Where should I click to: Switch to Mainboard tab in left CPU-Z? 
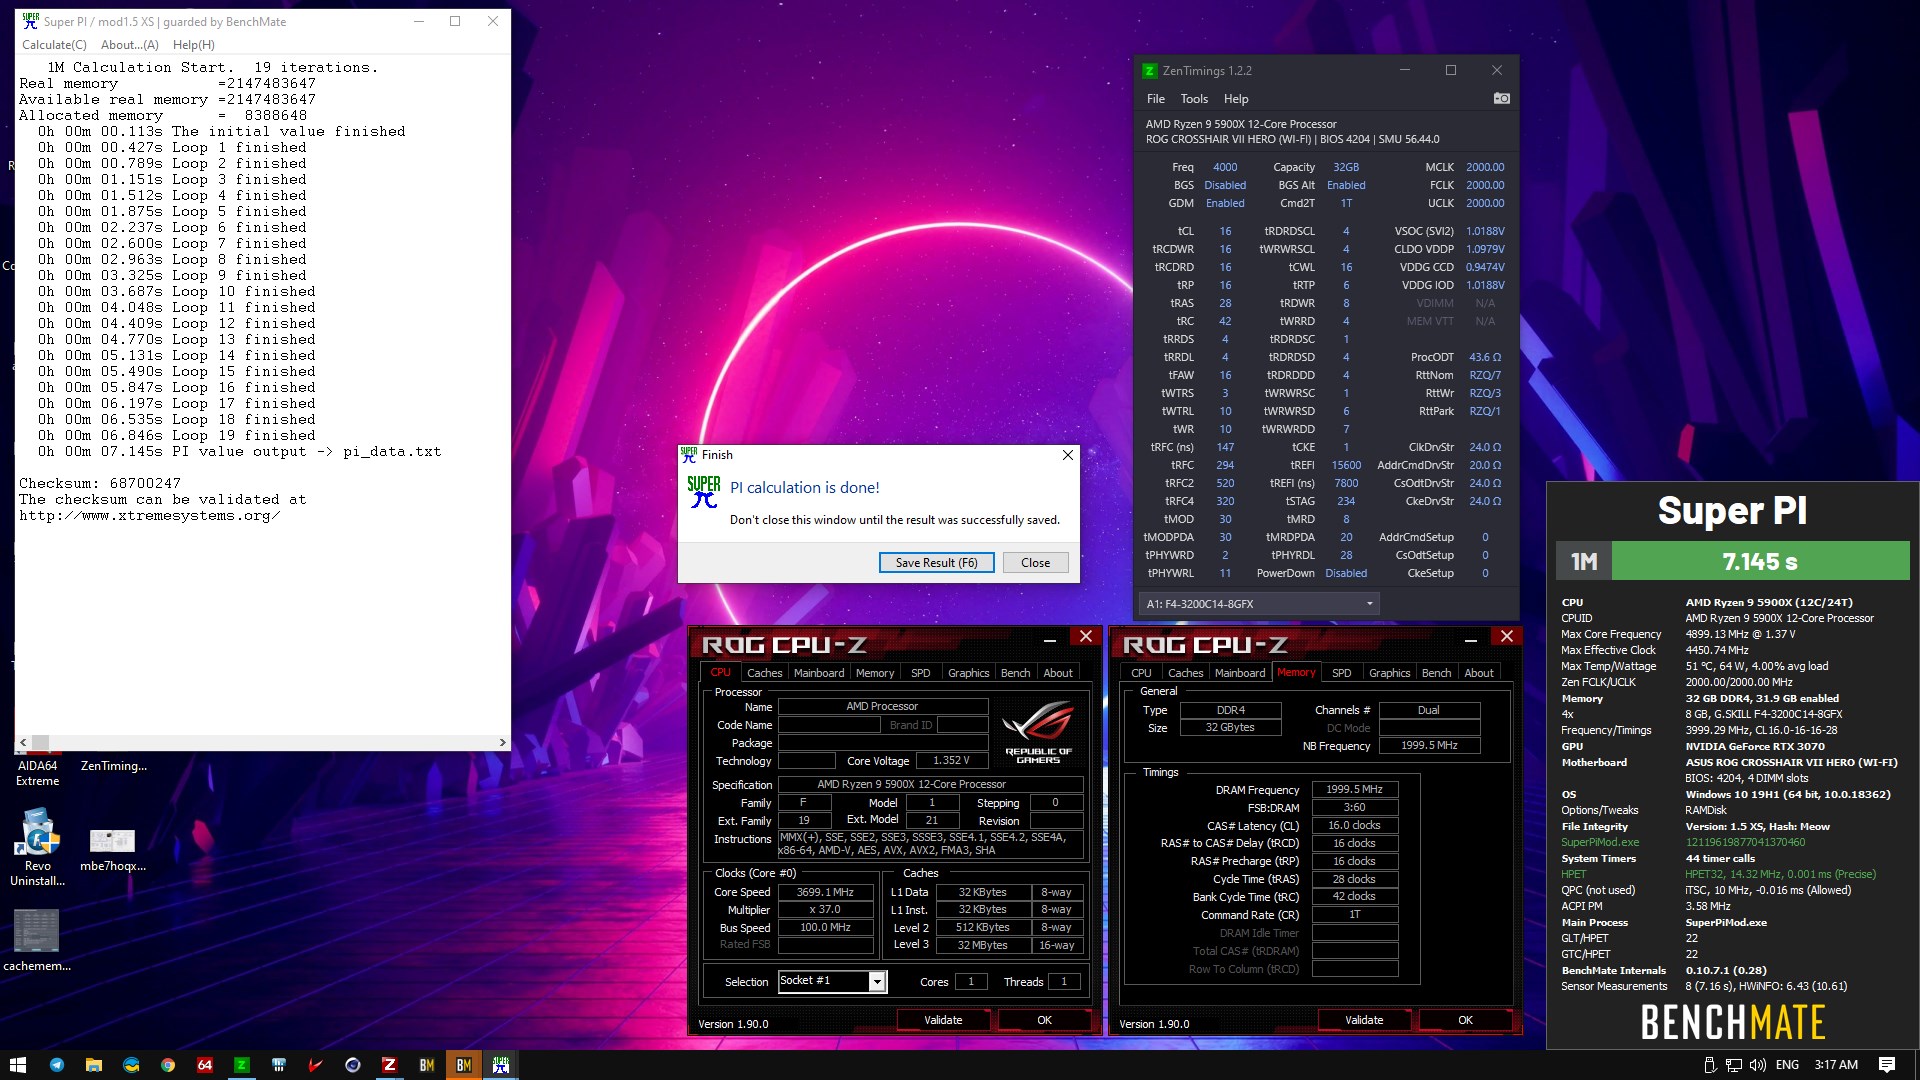819,673
